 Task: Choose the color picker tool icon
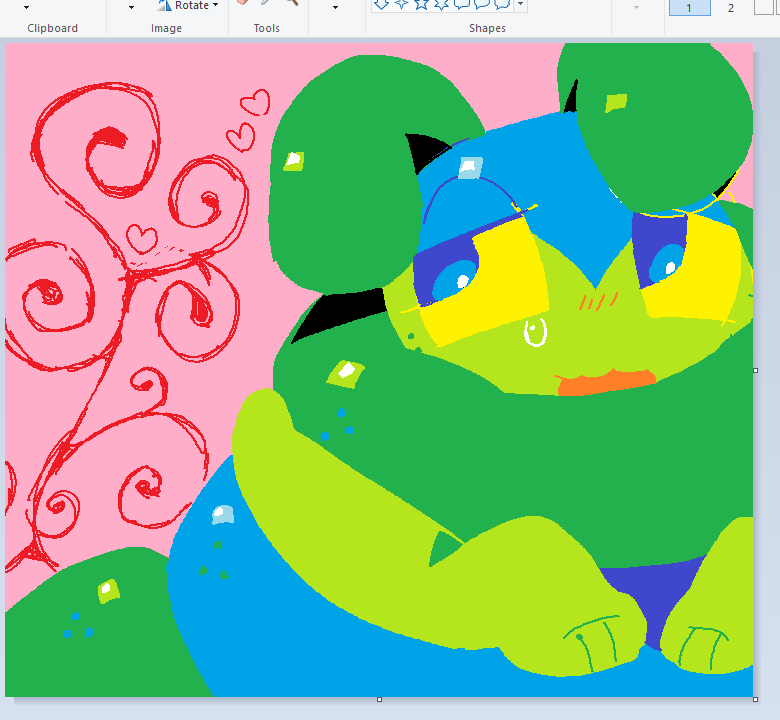pyautogui.click(x=266, y=2)
